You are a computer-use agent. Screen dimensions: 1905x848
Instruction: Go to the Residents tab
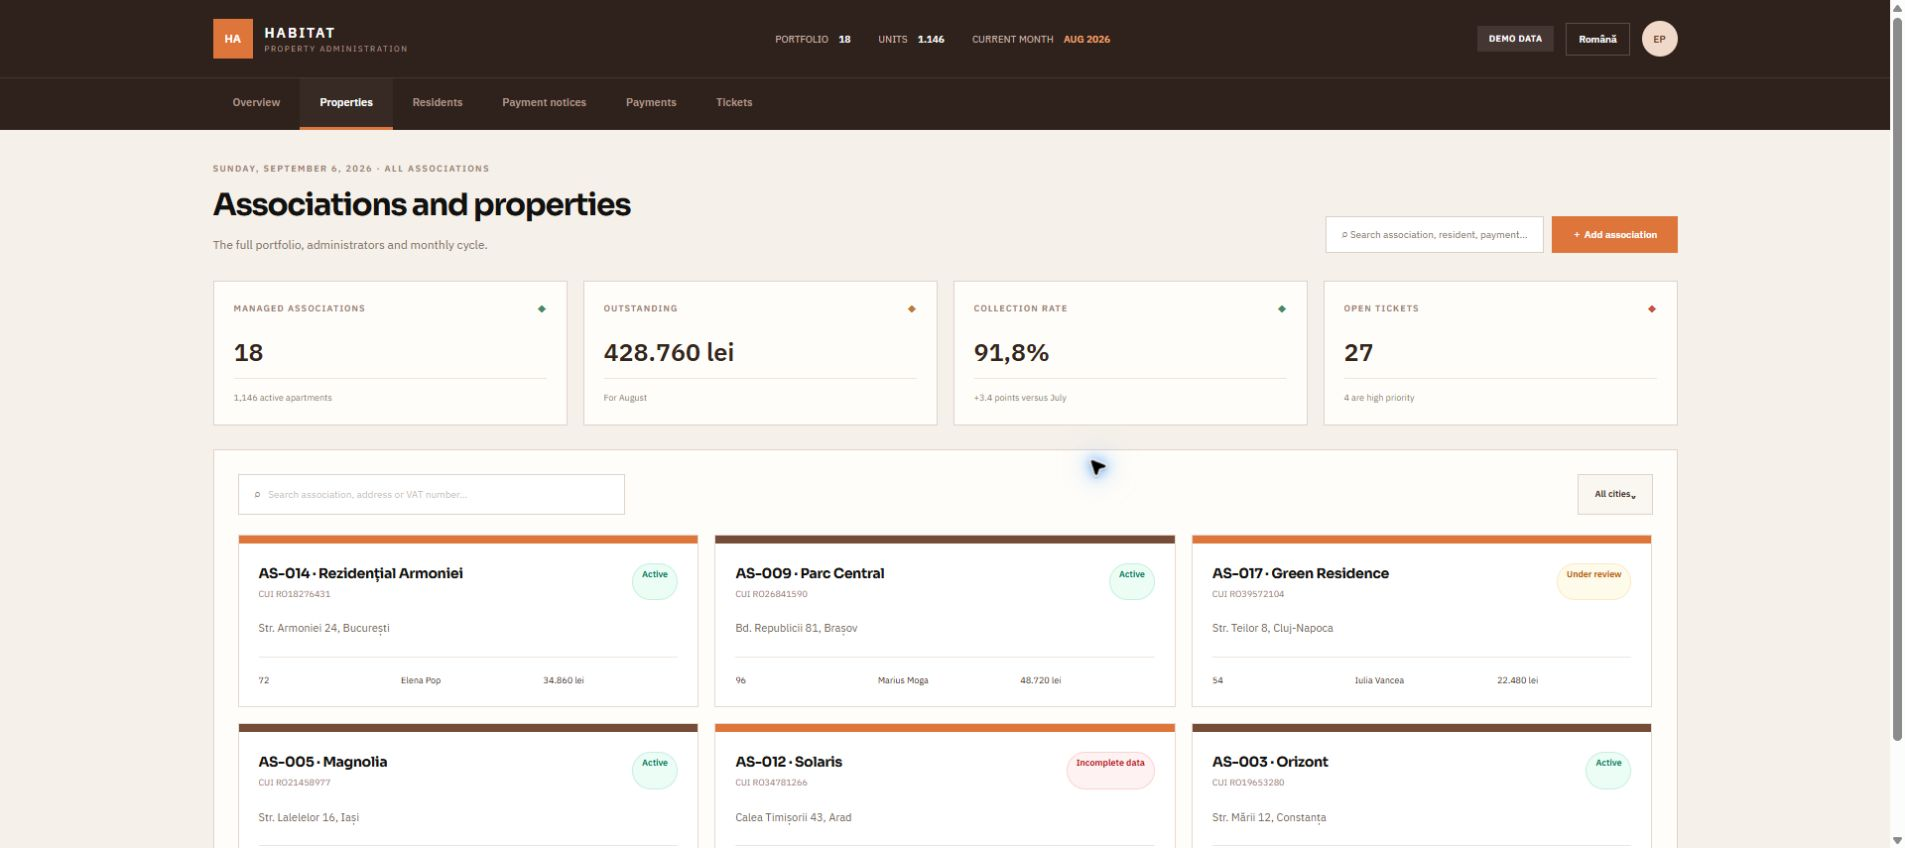click(437, 103)
